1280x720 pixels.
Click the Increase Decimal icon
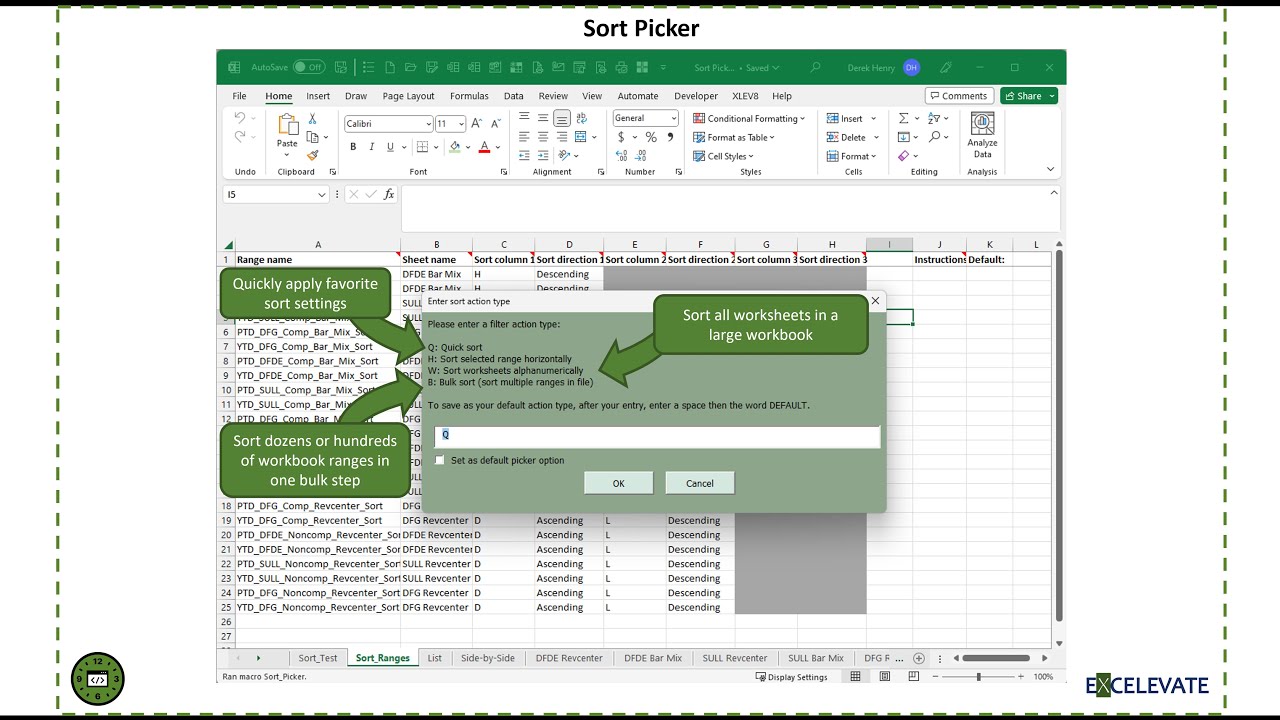coord(622,155)
